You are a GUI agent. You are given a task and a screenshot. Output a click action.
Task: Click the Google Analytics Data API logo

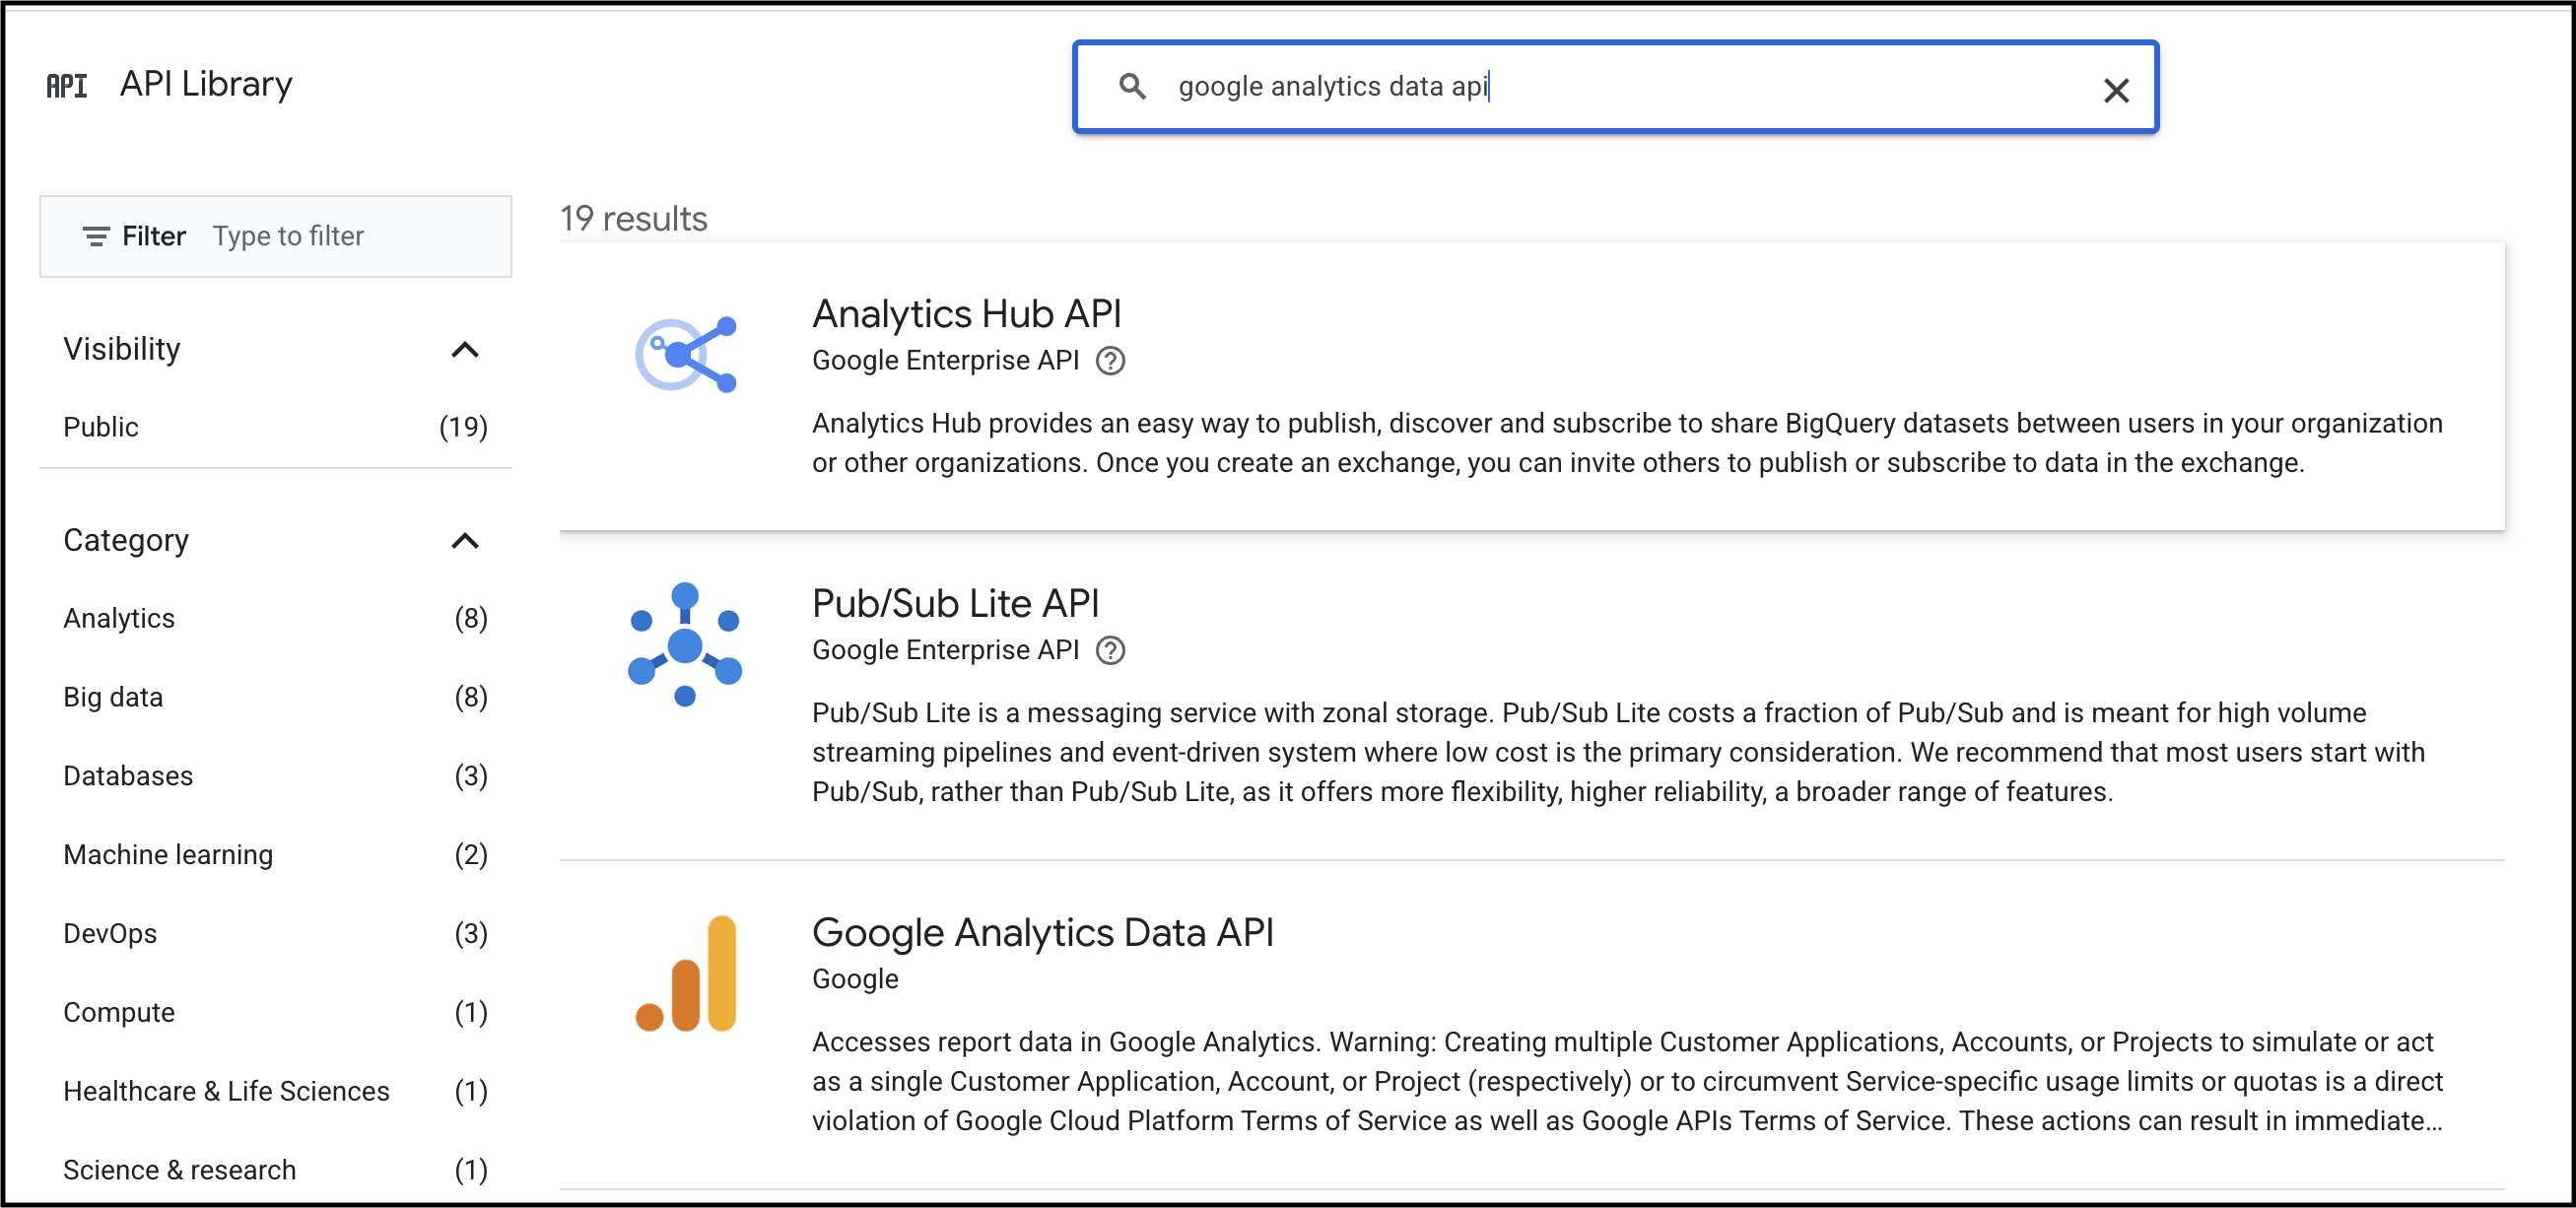pos(686,973)
